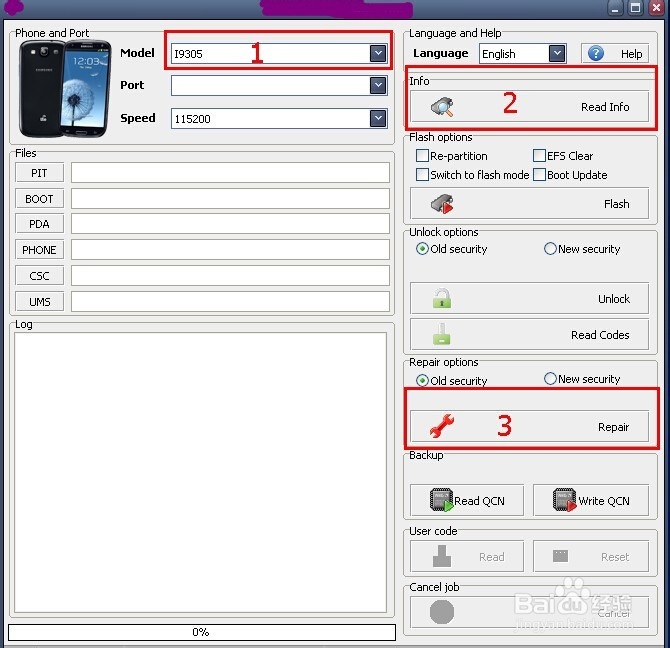Viewport: 670px width, 648px height.
Task: Maximize the application window
Action: pyautogui.click(x=636, y=8)
